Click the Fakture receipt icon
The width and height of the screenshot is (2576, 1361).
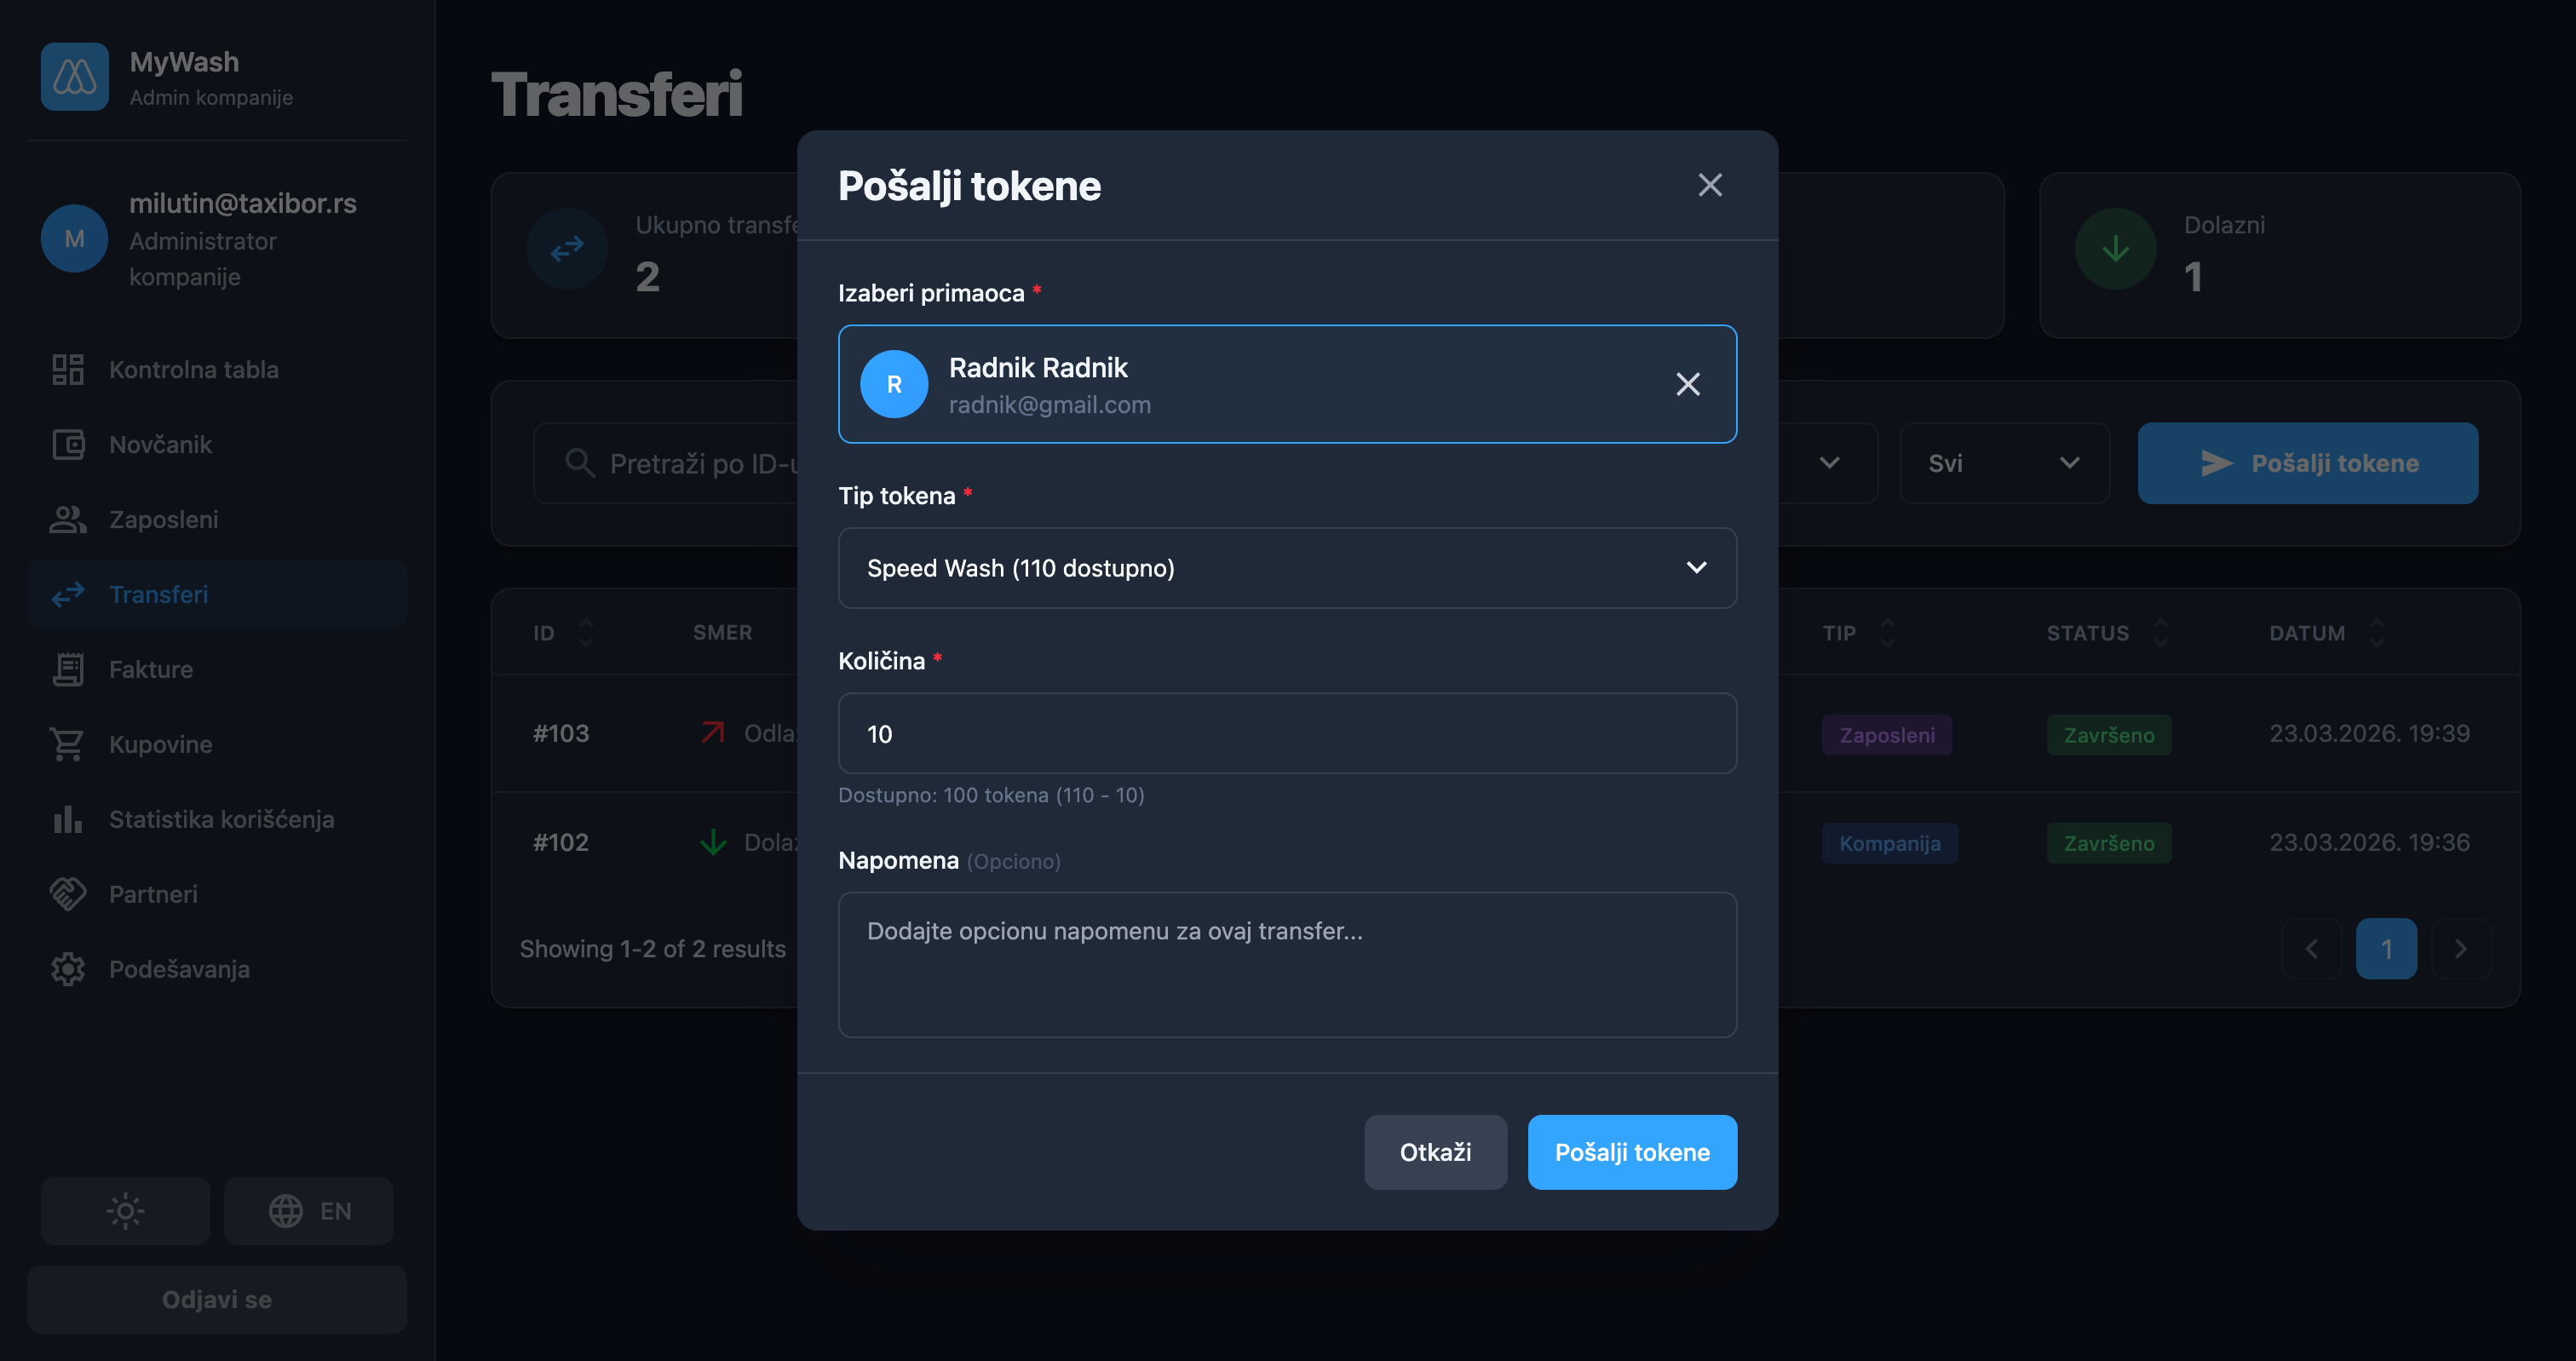[68, 669]
